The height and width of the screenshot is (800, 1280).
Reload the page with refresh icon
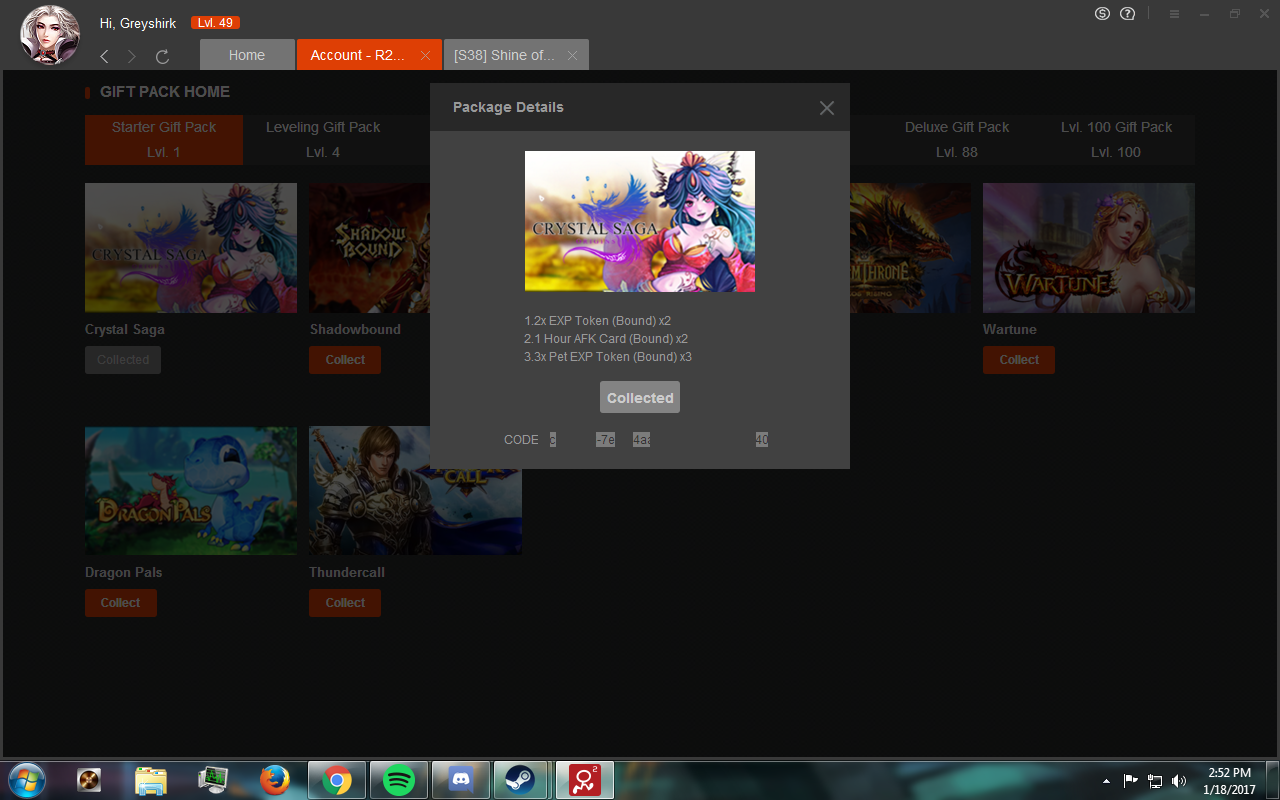[162, 56]
